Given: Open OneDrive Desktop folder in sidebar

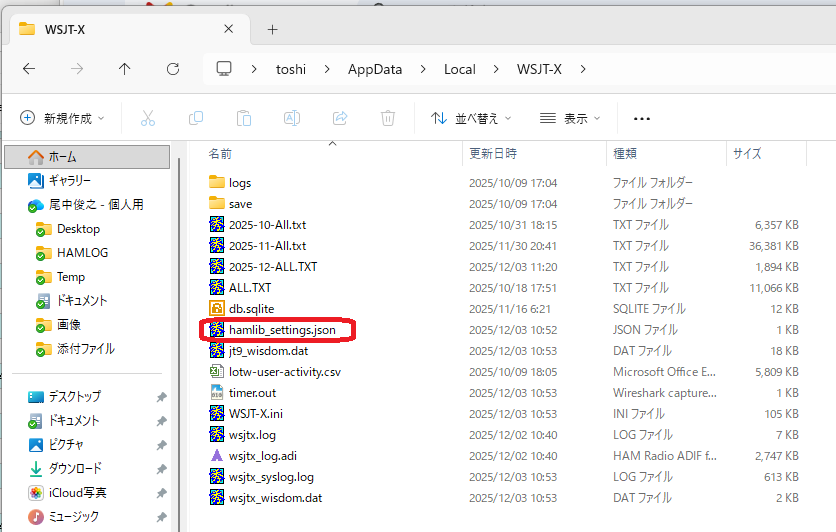Looking at the screenshot, I should point(78,229).
